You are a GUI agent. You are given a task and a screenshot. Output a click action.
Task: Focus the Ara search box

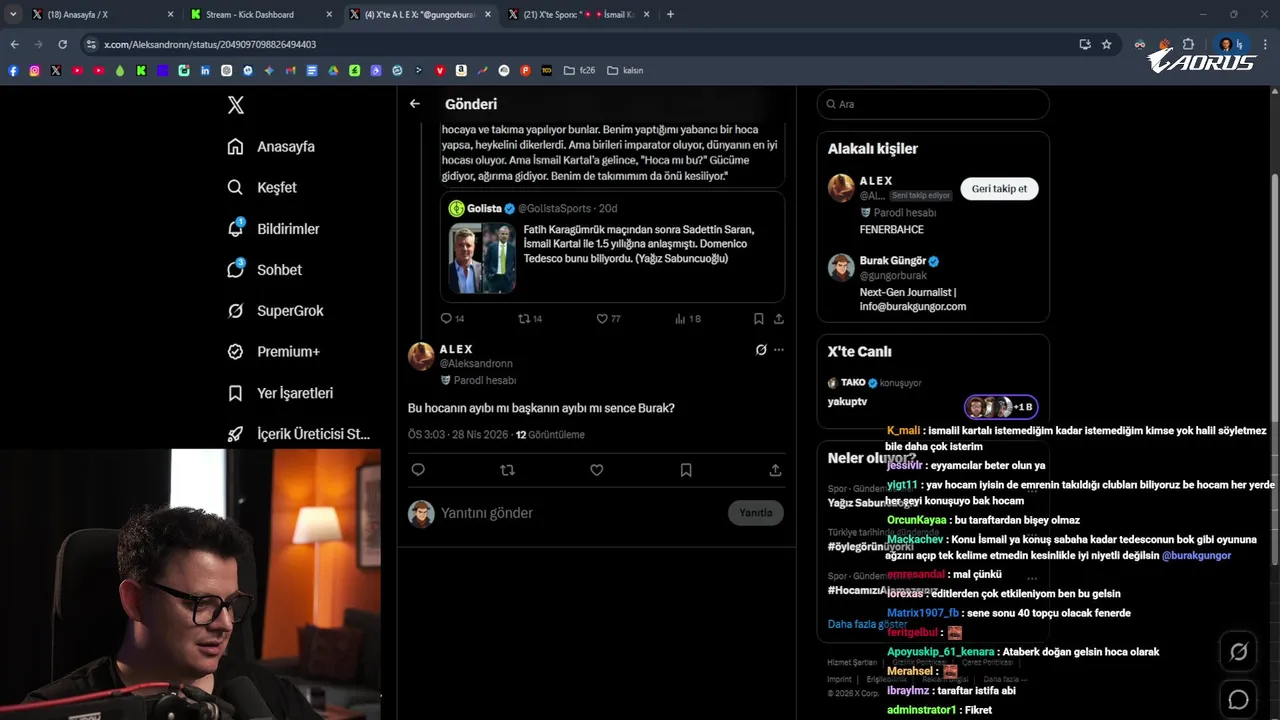[x=933, y=104]
